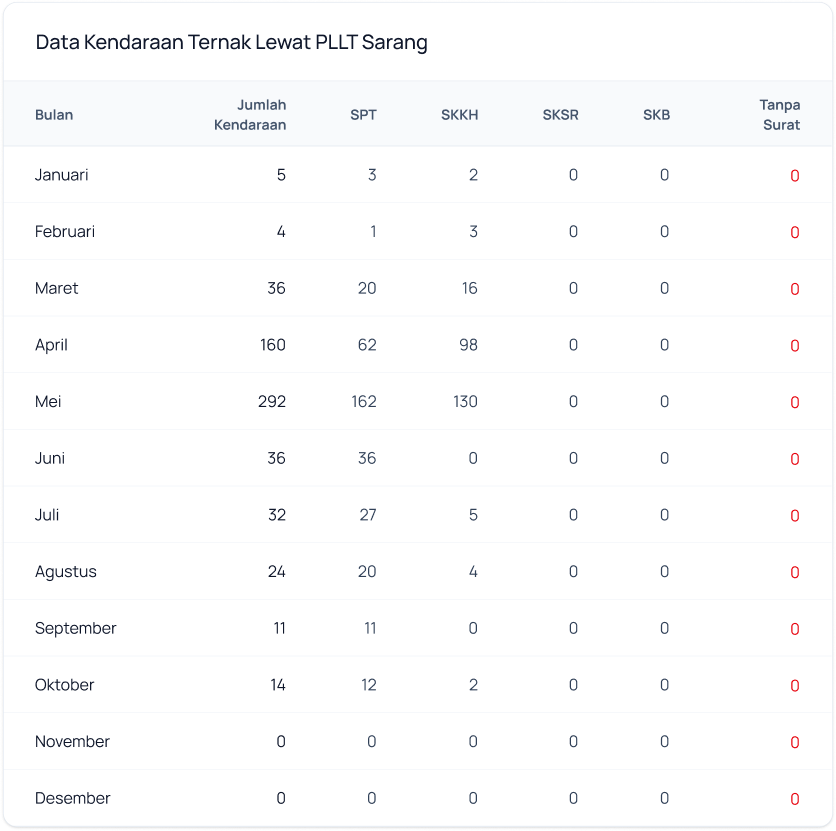This screenshot has height=831, width=836.
Task: Select the Januari row label
Action: tap(62, 175)
